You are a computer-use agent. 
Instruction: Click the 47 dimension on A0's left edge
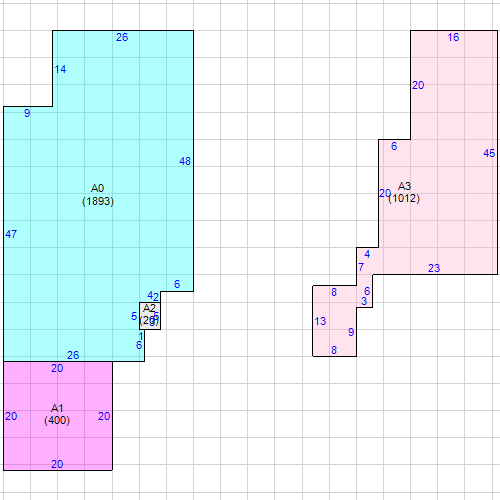click(x=11, y=234)
